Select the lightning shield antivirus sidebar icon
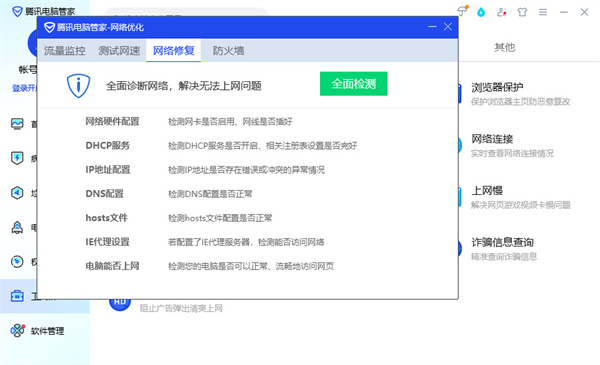 [x=17, y=158]
